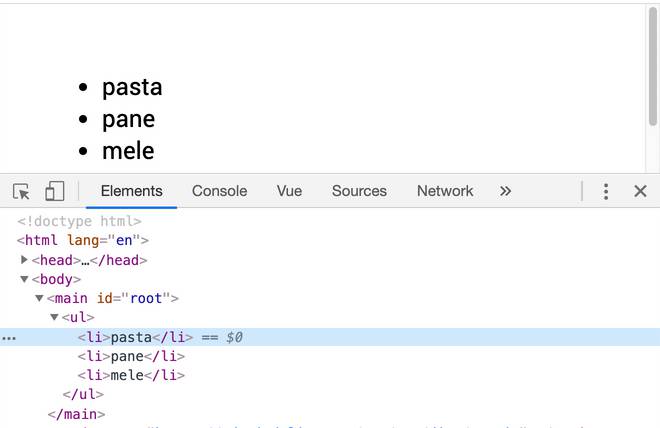Screen dimensions: 660x428
Task: Toggle the device toolbar icon
Action: coord(55,191)
